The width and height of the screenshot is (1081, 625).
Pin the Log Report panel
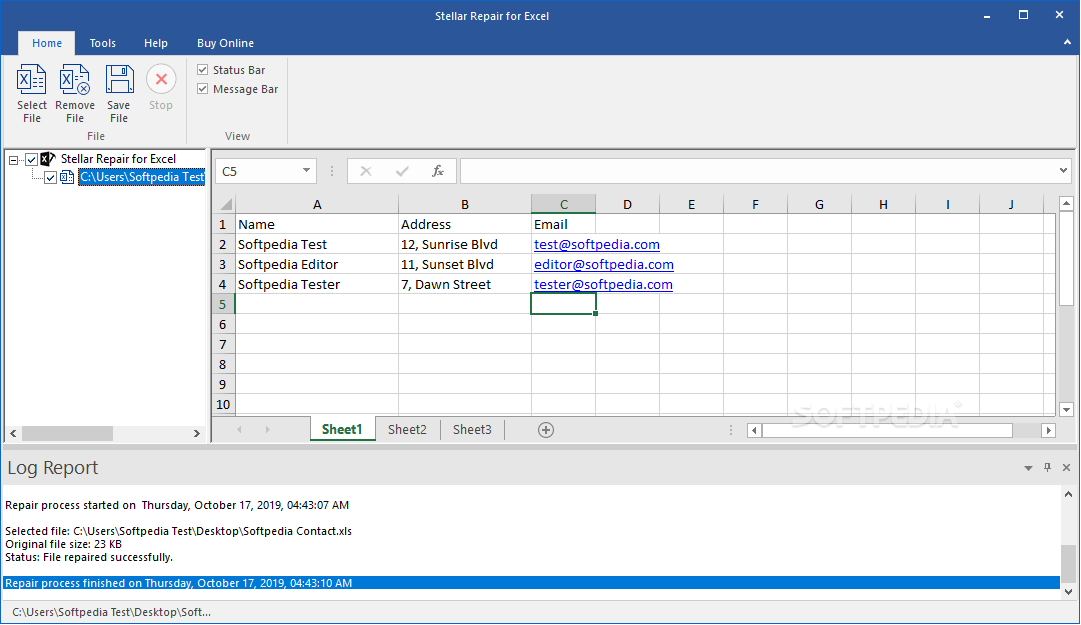[x=1047, y=467]
